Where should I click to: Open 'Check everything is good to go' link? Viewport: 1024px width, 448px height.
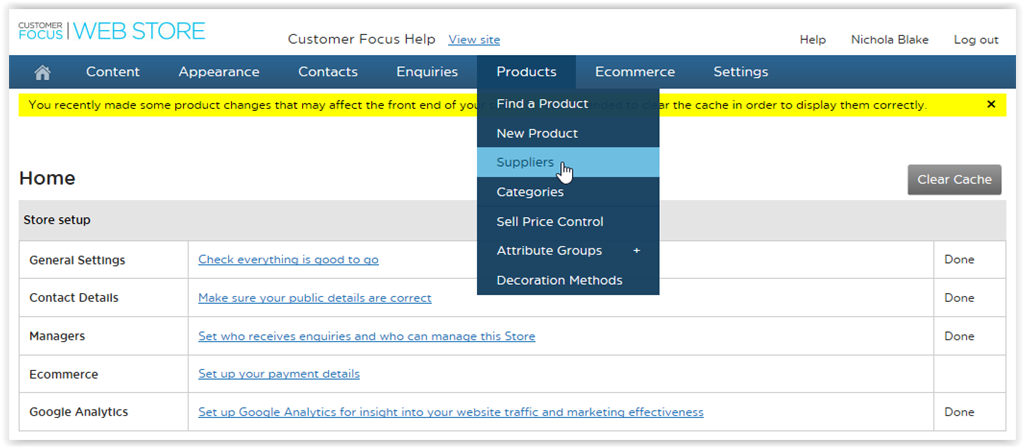click(288, 260)
